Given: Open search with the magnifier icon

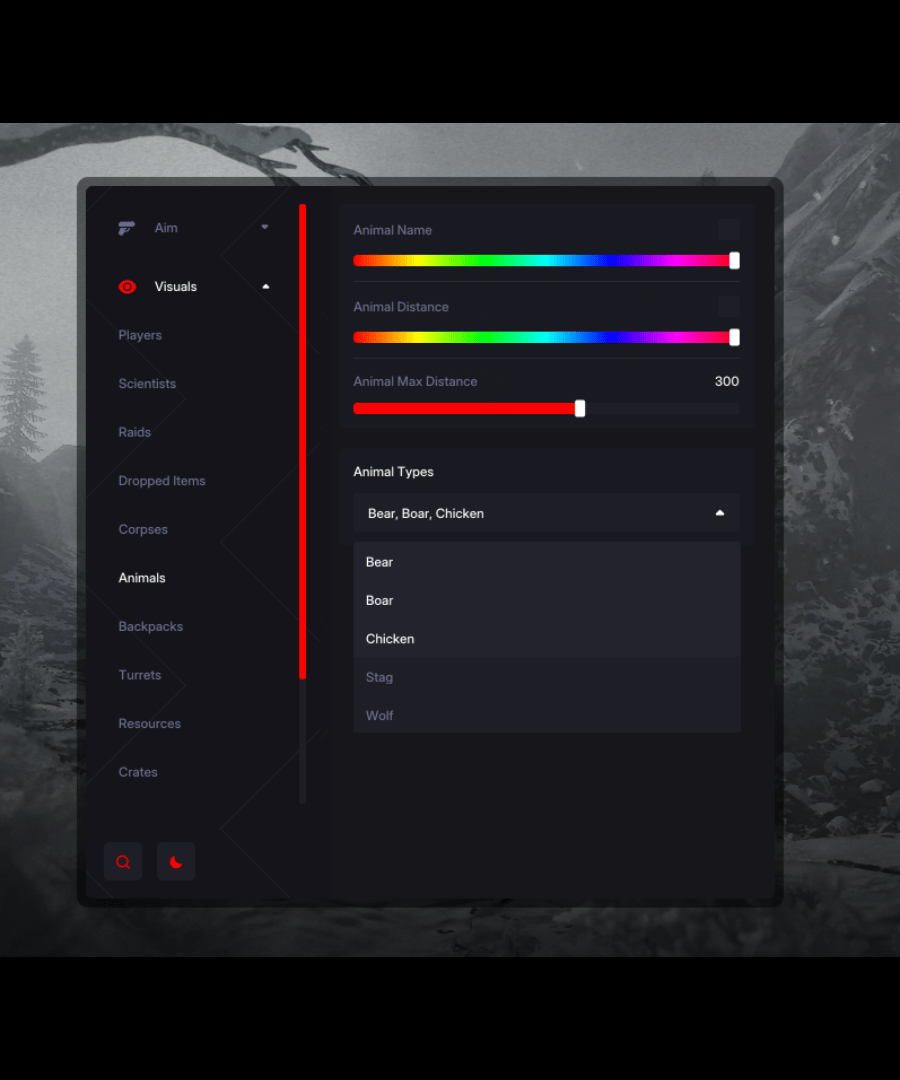Looking at the screenshot, I should click(x=123, y=862).
